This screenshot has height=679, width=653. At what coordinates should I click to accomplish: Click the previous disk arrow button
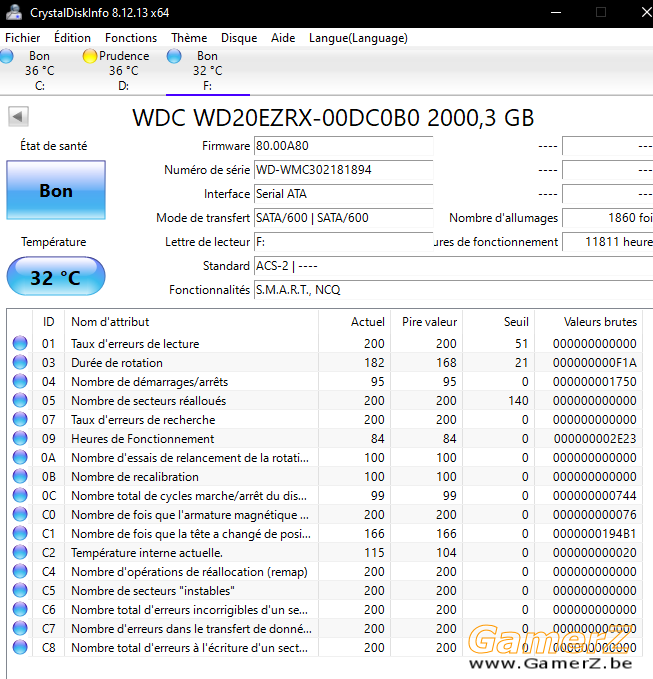(18, 116)
